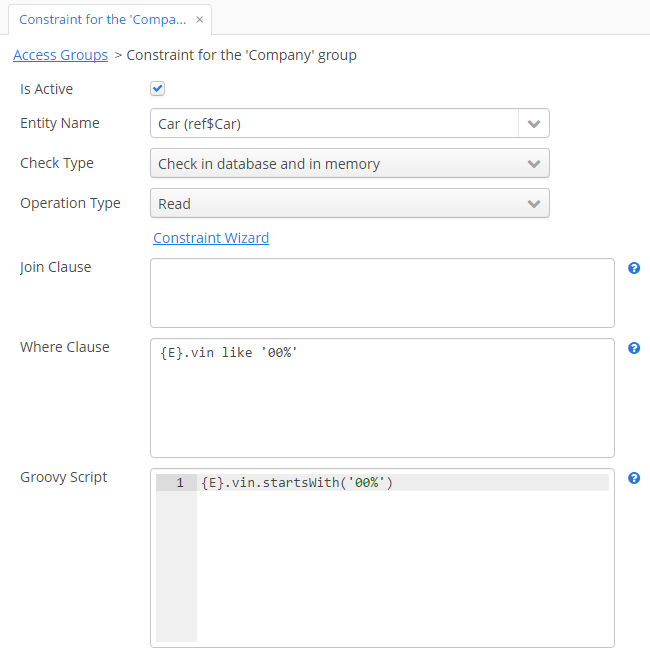Open the Check Type dropdown
The image size is (650, 654).
pyautogui.click(x=350, y=164)
